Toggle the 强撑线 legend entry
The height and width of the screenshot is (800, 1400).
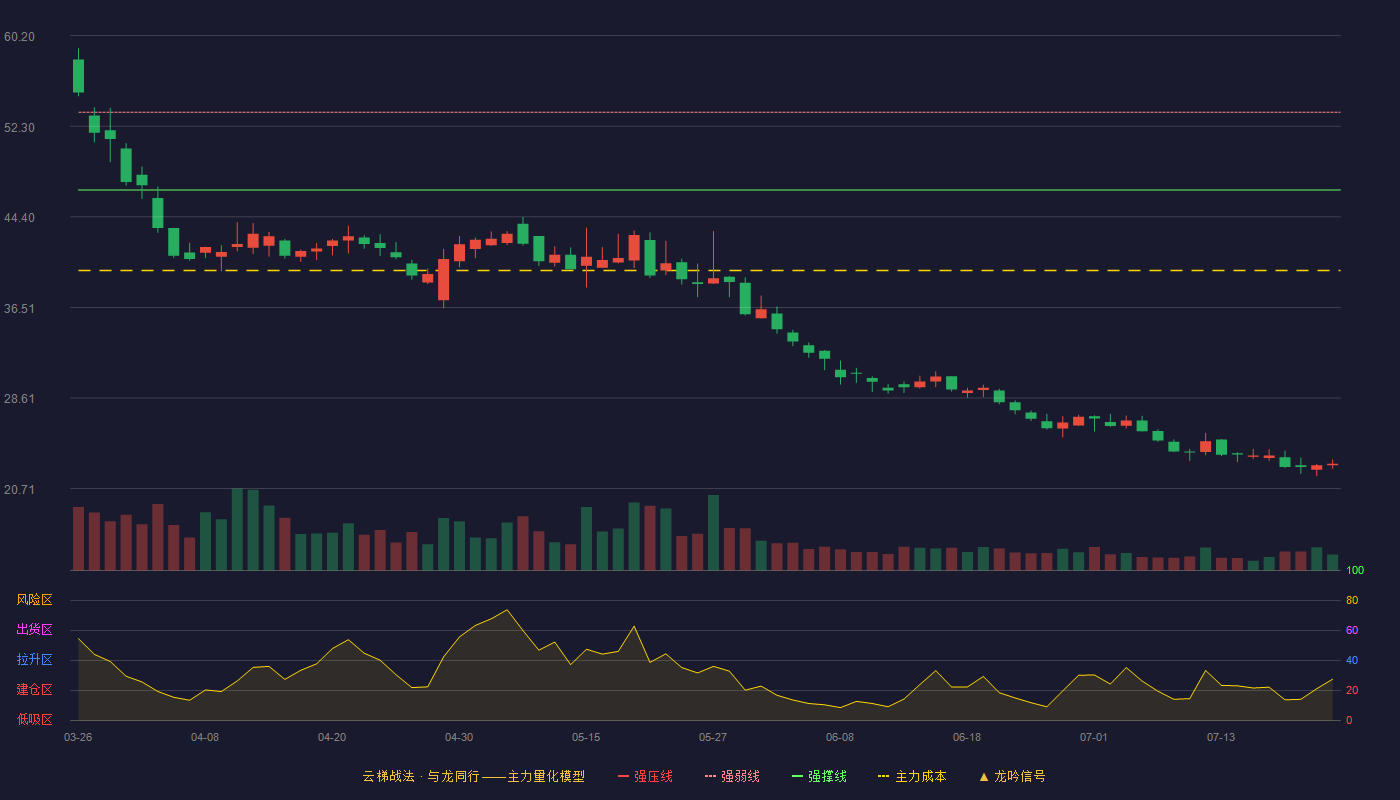819,776
